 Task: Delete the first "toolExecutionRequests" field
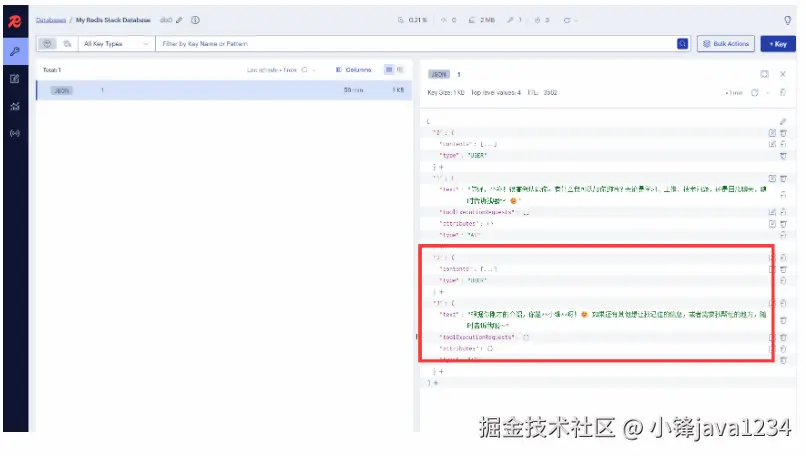click(783, 212)
